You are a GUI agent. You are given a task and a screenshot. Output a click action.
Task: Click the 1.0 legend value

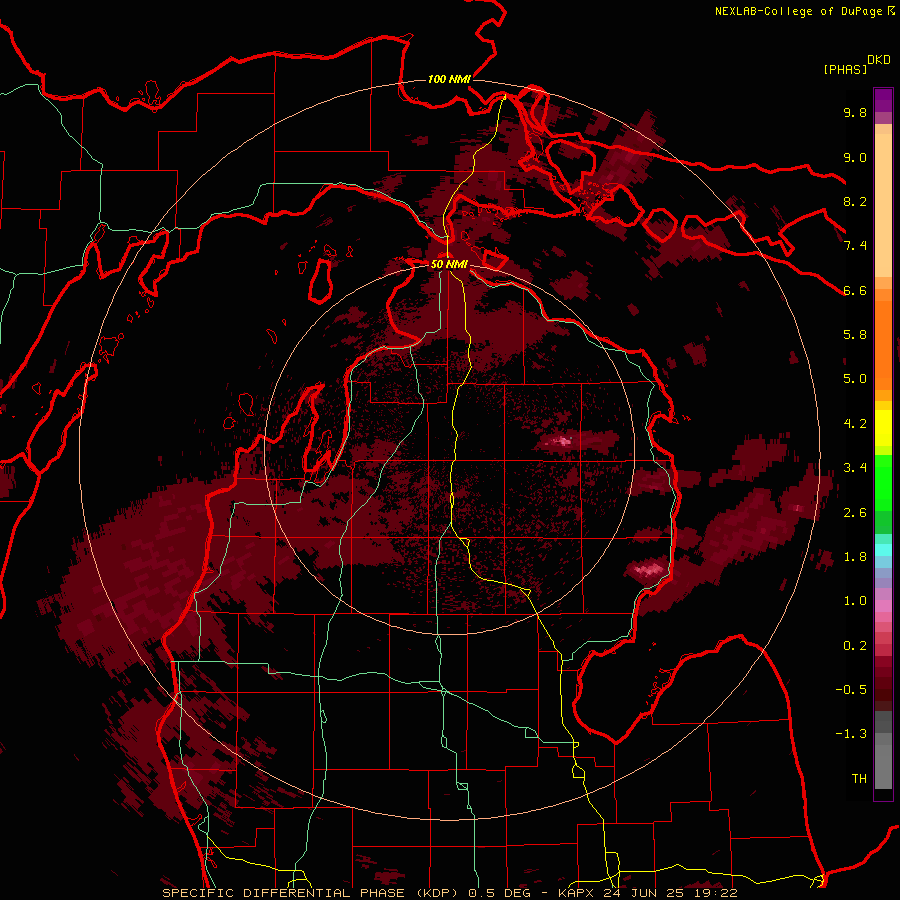855,601
